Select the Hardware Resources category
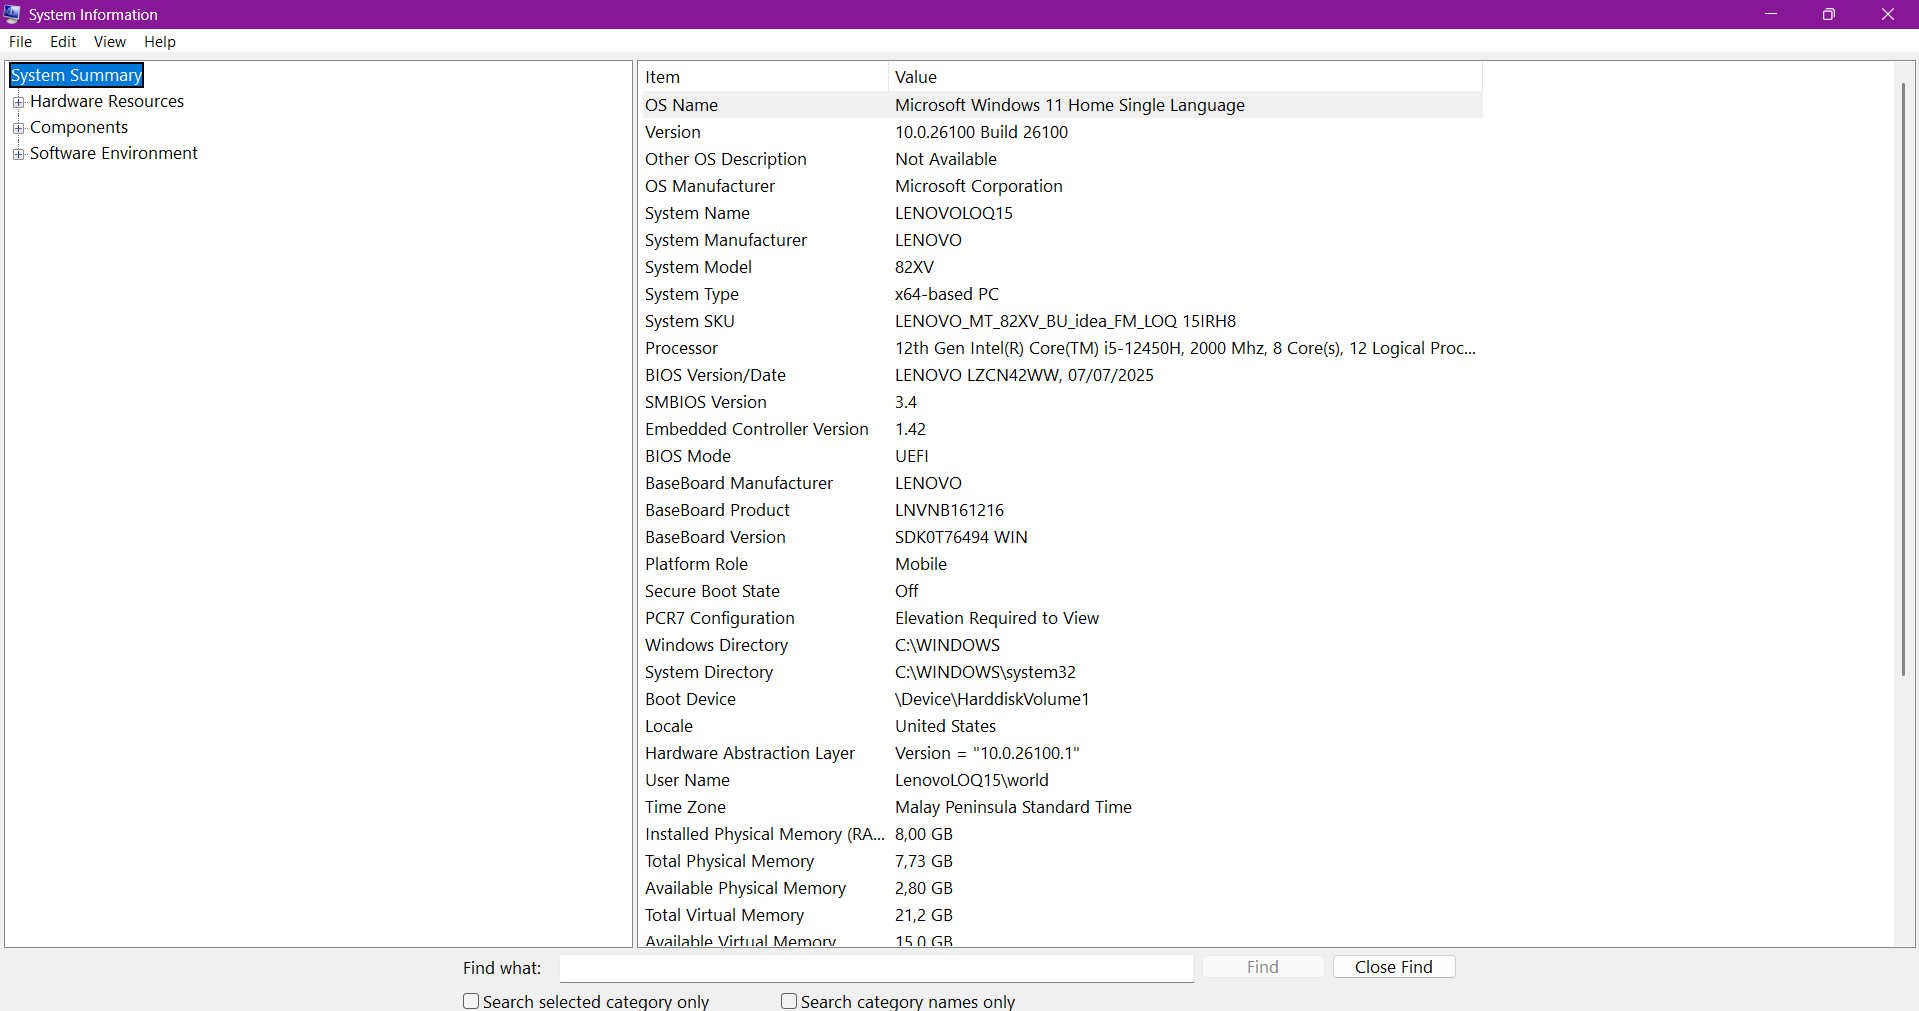 click(x=107, y=101)
